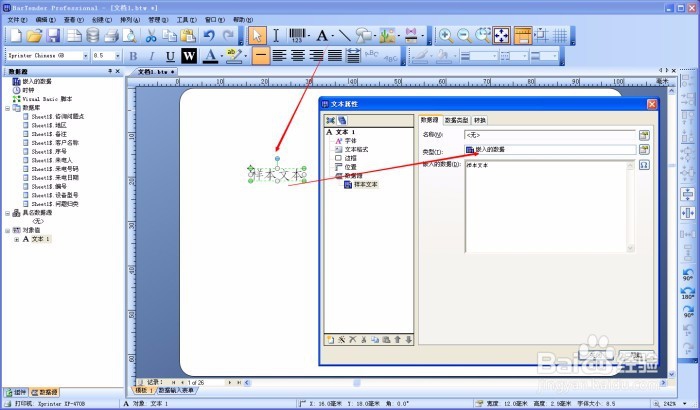Choose the arrow selection pointer tool

257,36
